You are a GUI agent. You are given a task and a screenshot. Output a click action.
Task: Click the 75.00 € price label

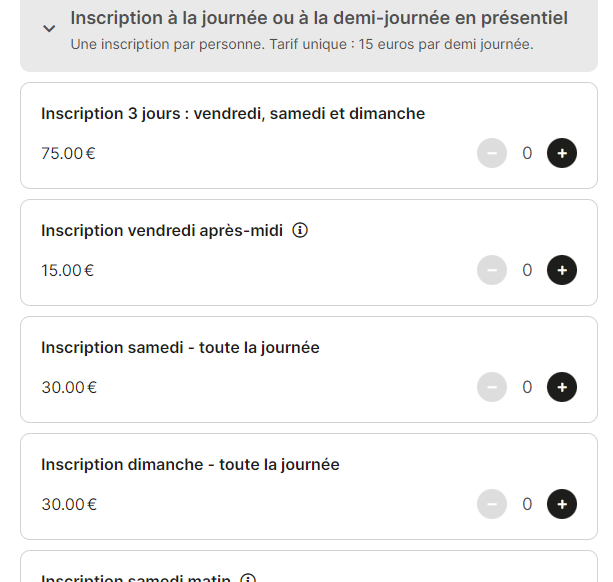coord(69,153)
